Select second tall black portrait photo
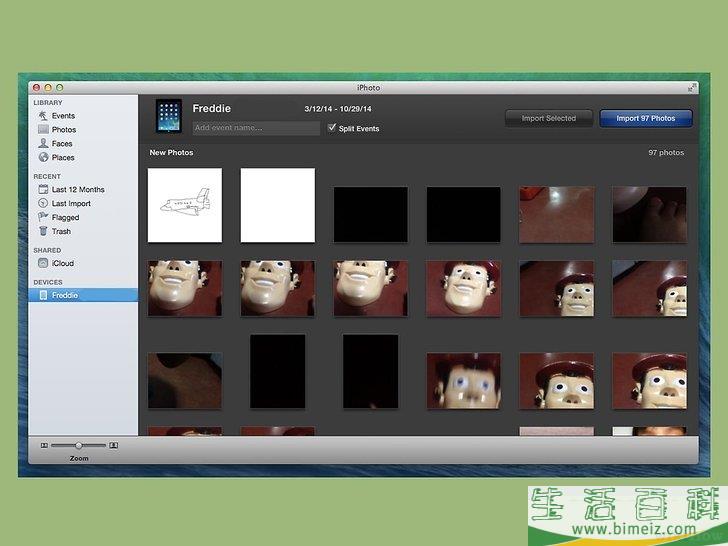The height and width of the screenshot is (546, 728). 370,371
